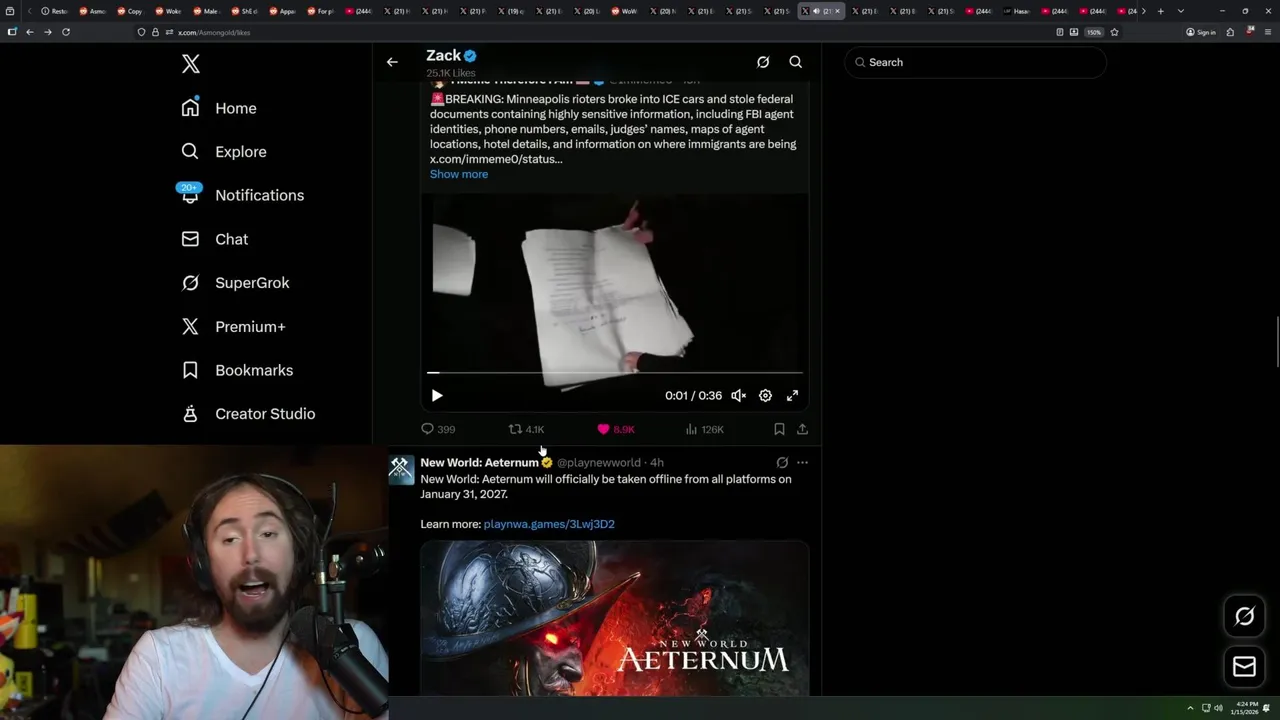Click browser forward button
This screenshot has width=1280, height=720.
coord(47,32)
